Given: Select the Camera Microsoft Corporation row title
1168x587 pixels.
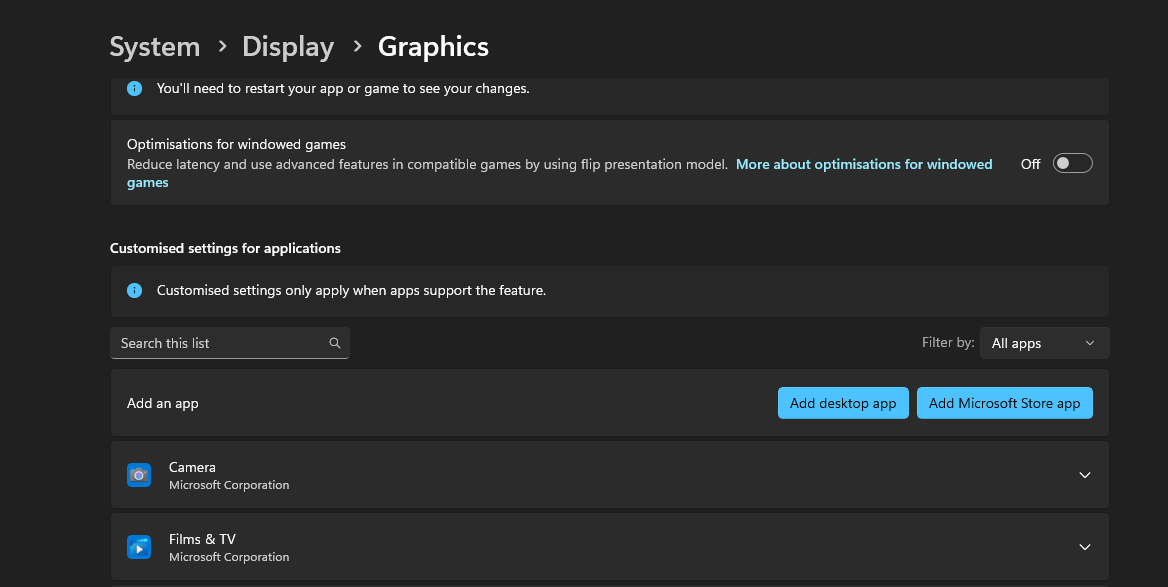Looking at the screenshot, I should click(192, 467).
